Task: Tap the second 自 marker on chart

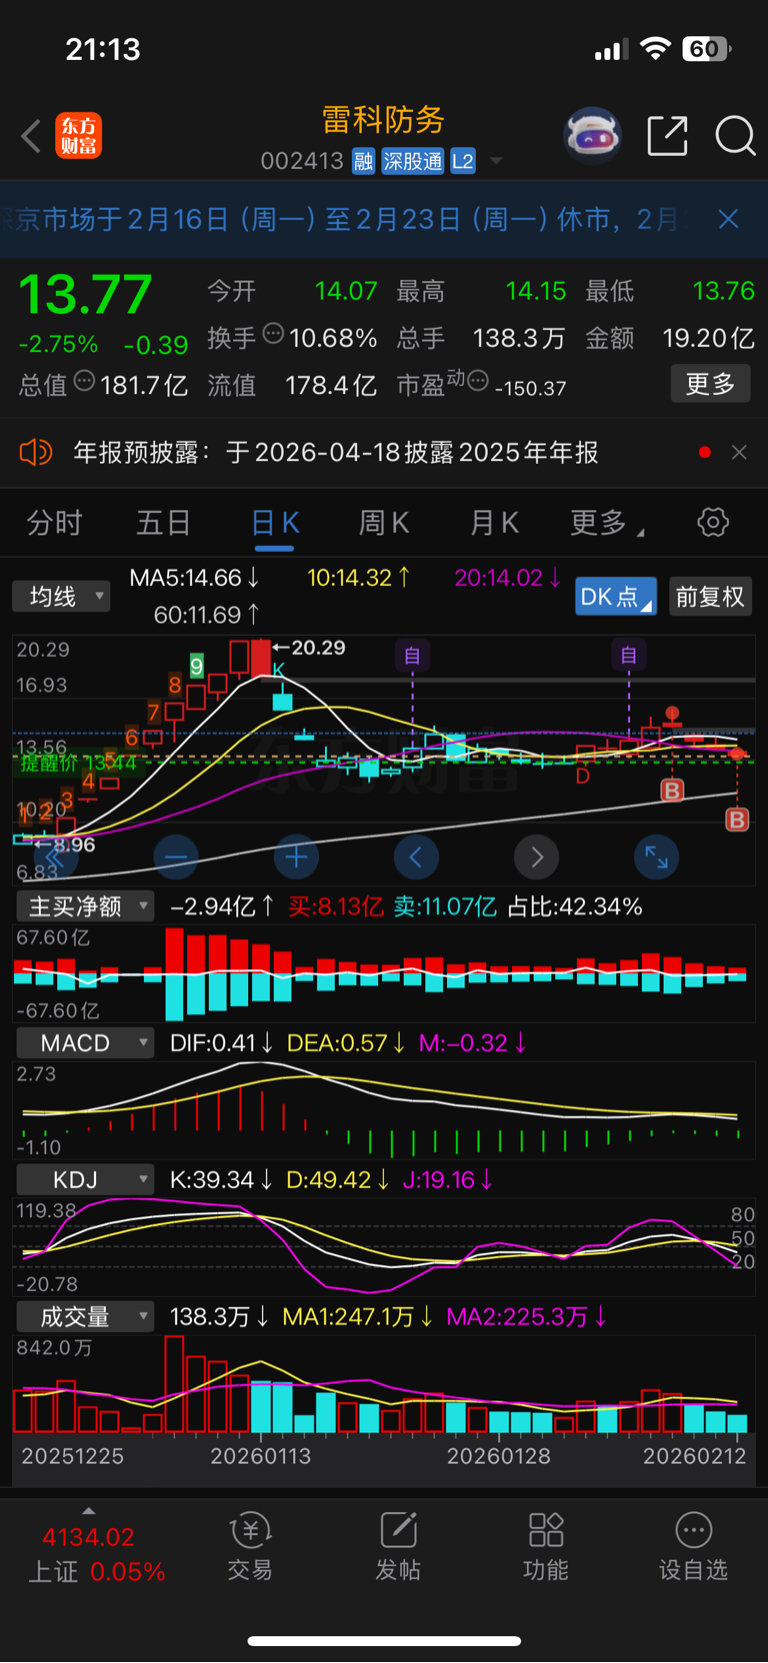Action: click(x=629, y=655)
